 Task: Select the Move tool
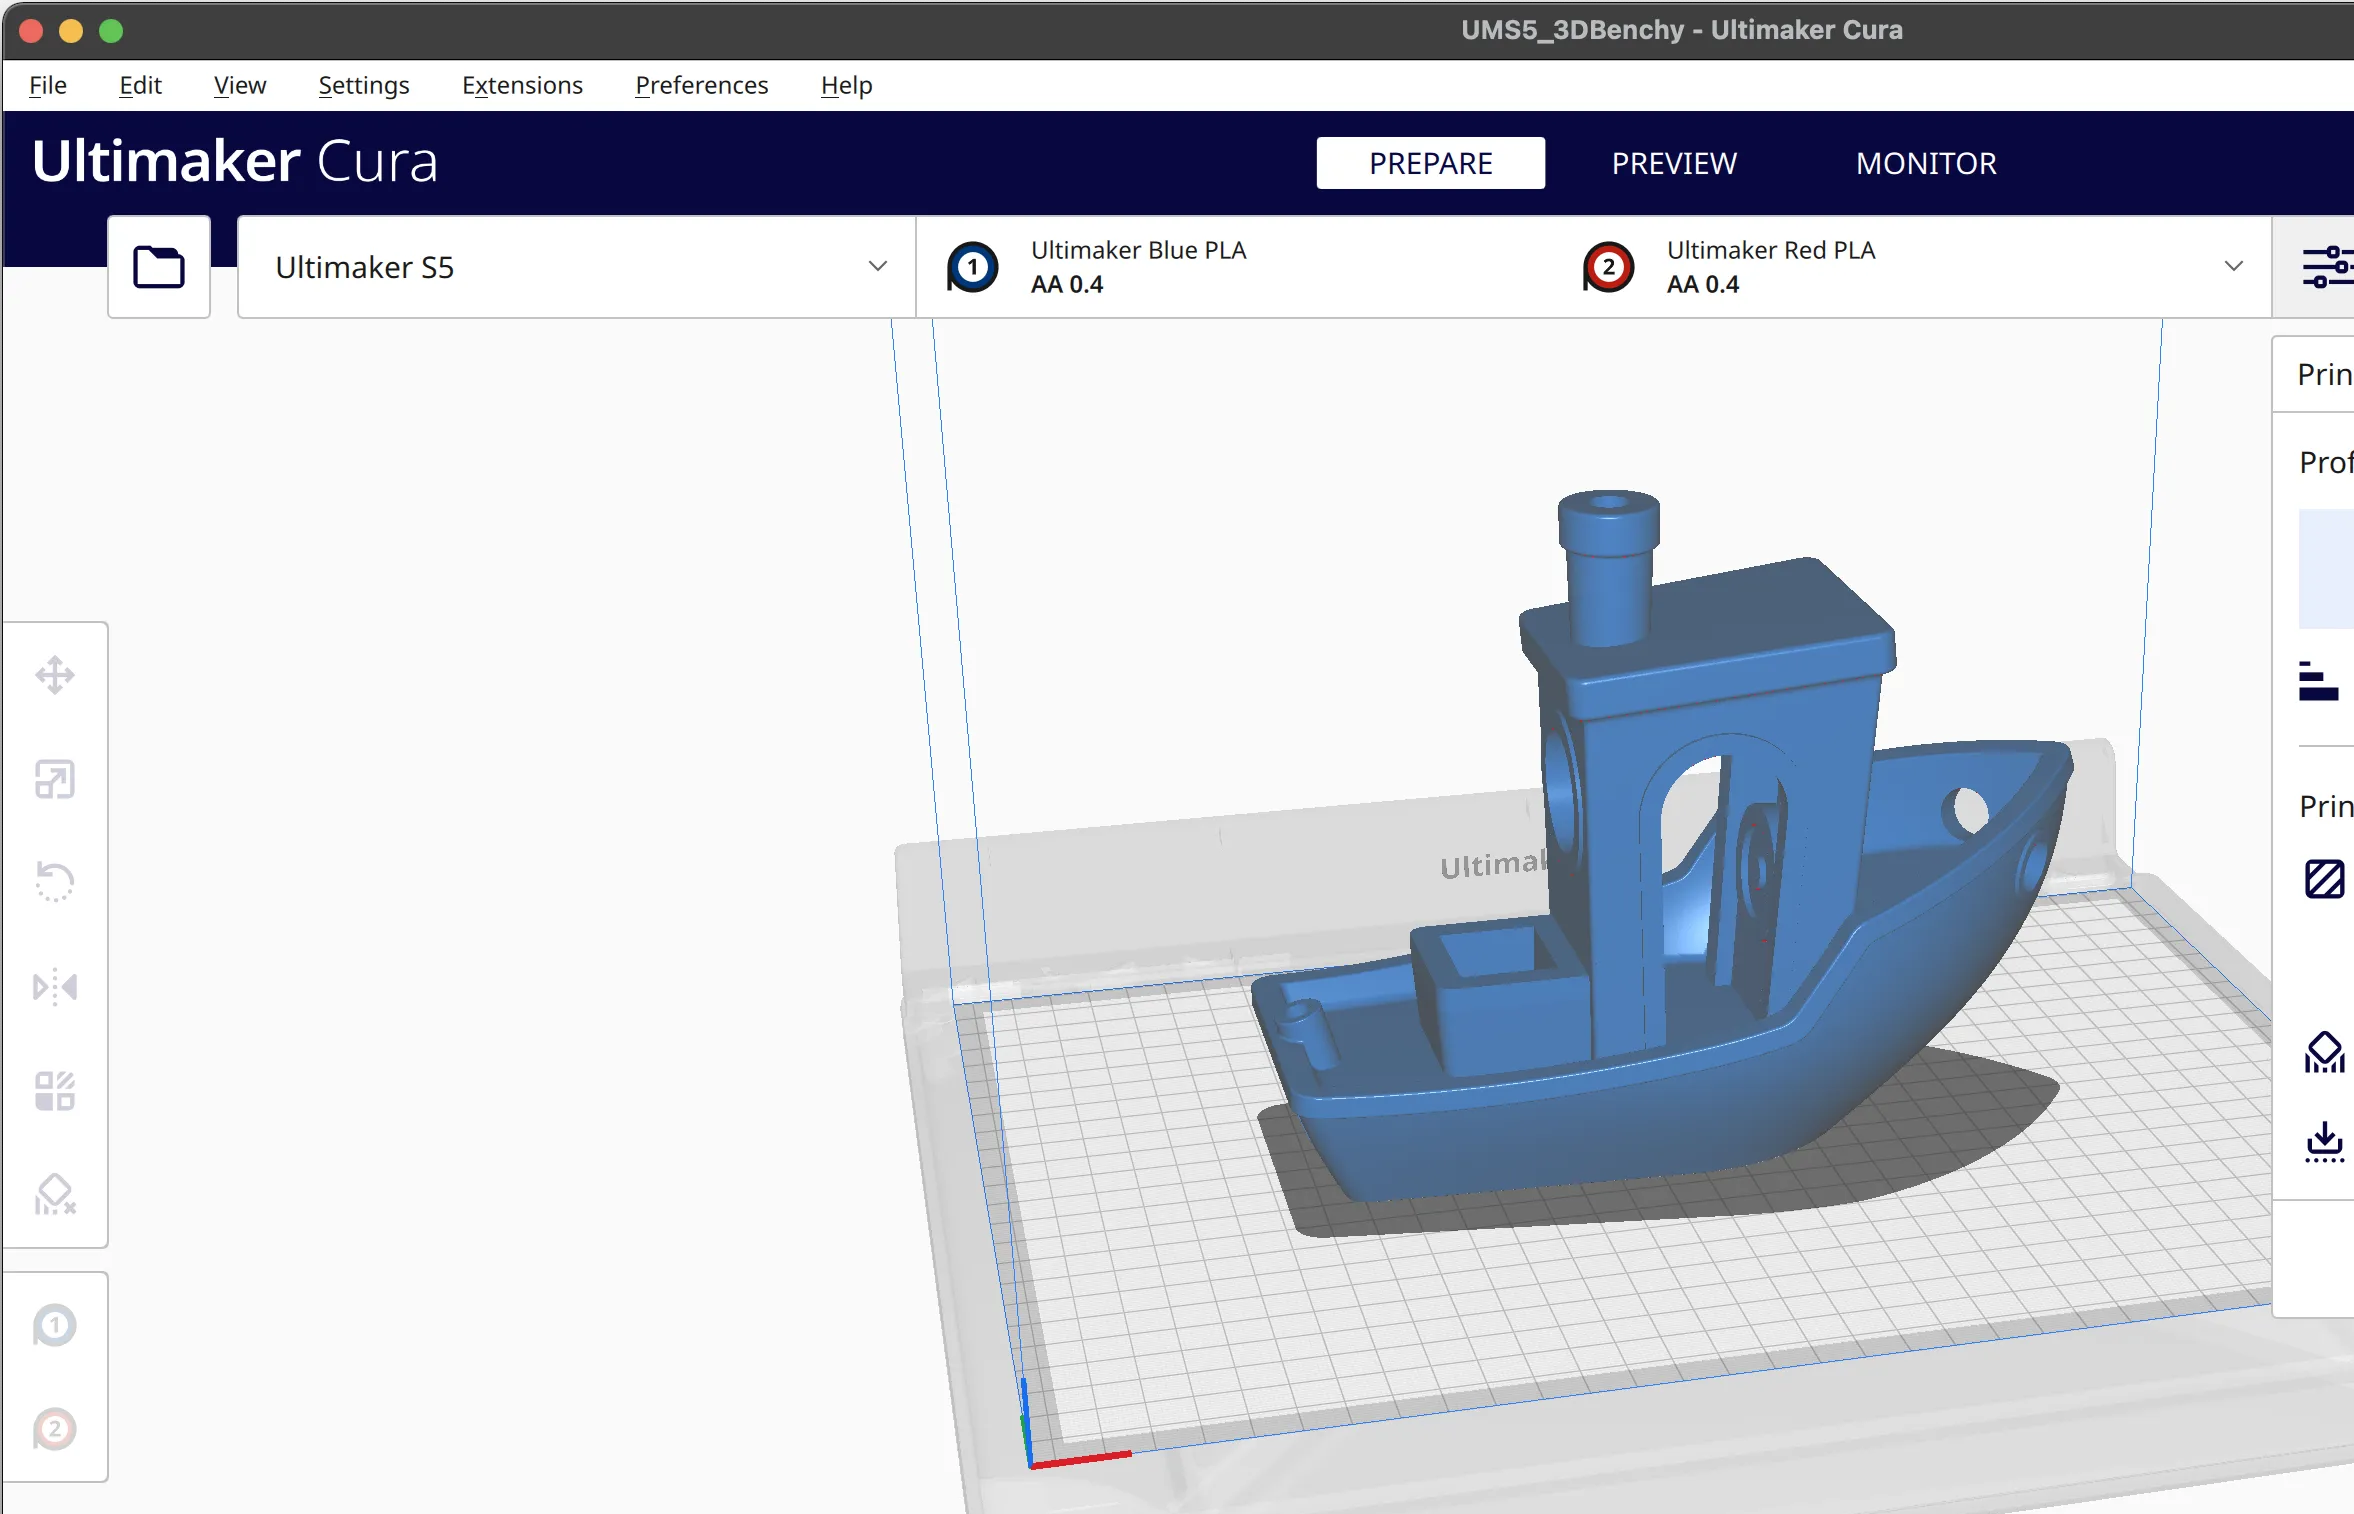coord(55,675)
